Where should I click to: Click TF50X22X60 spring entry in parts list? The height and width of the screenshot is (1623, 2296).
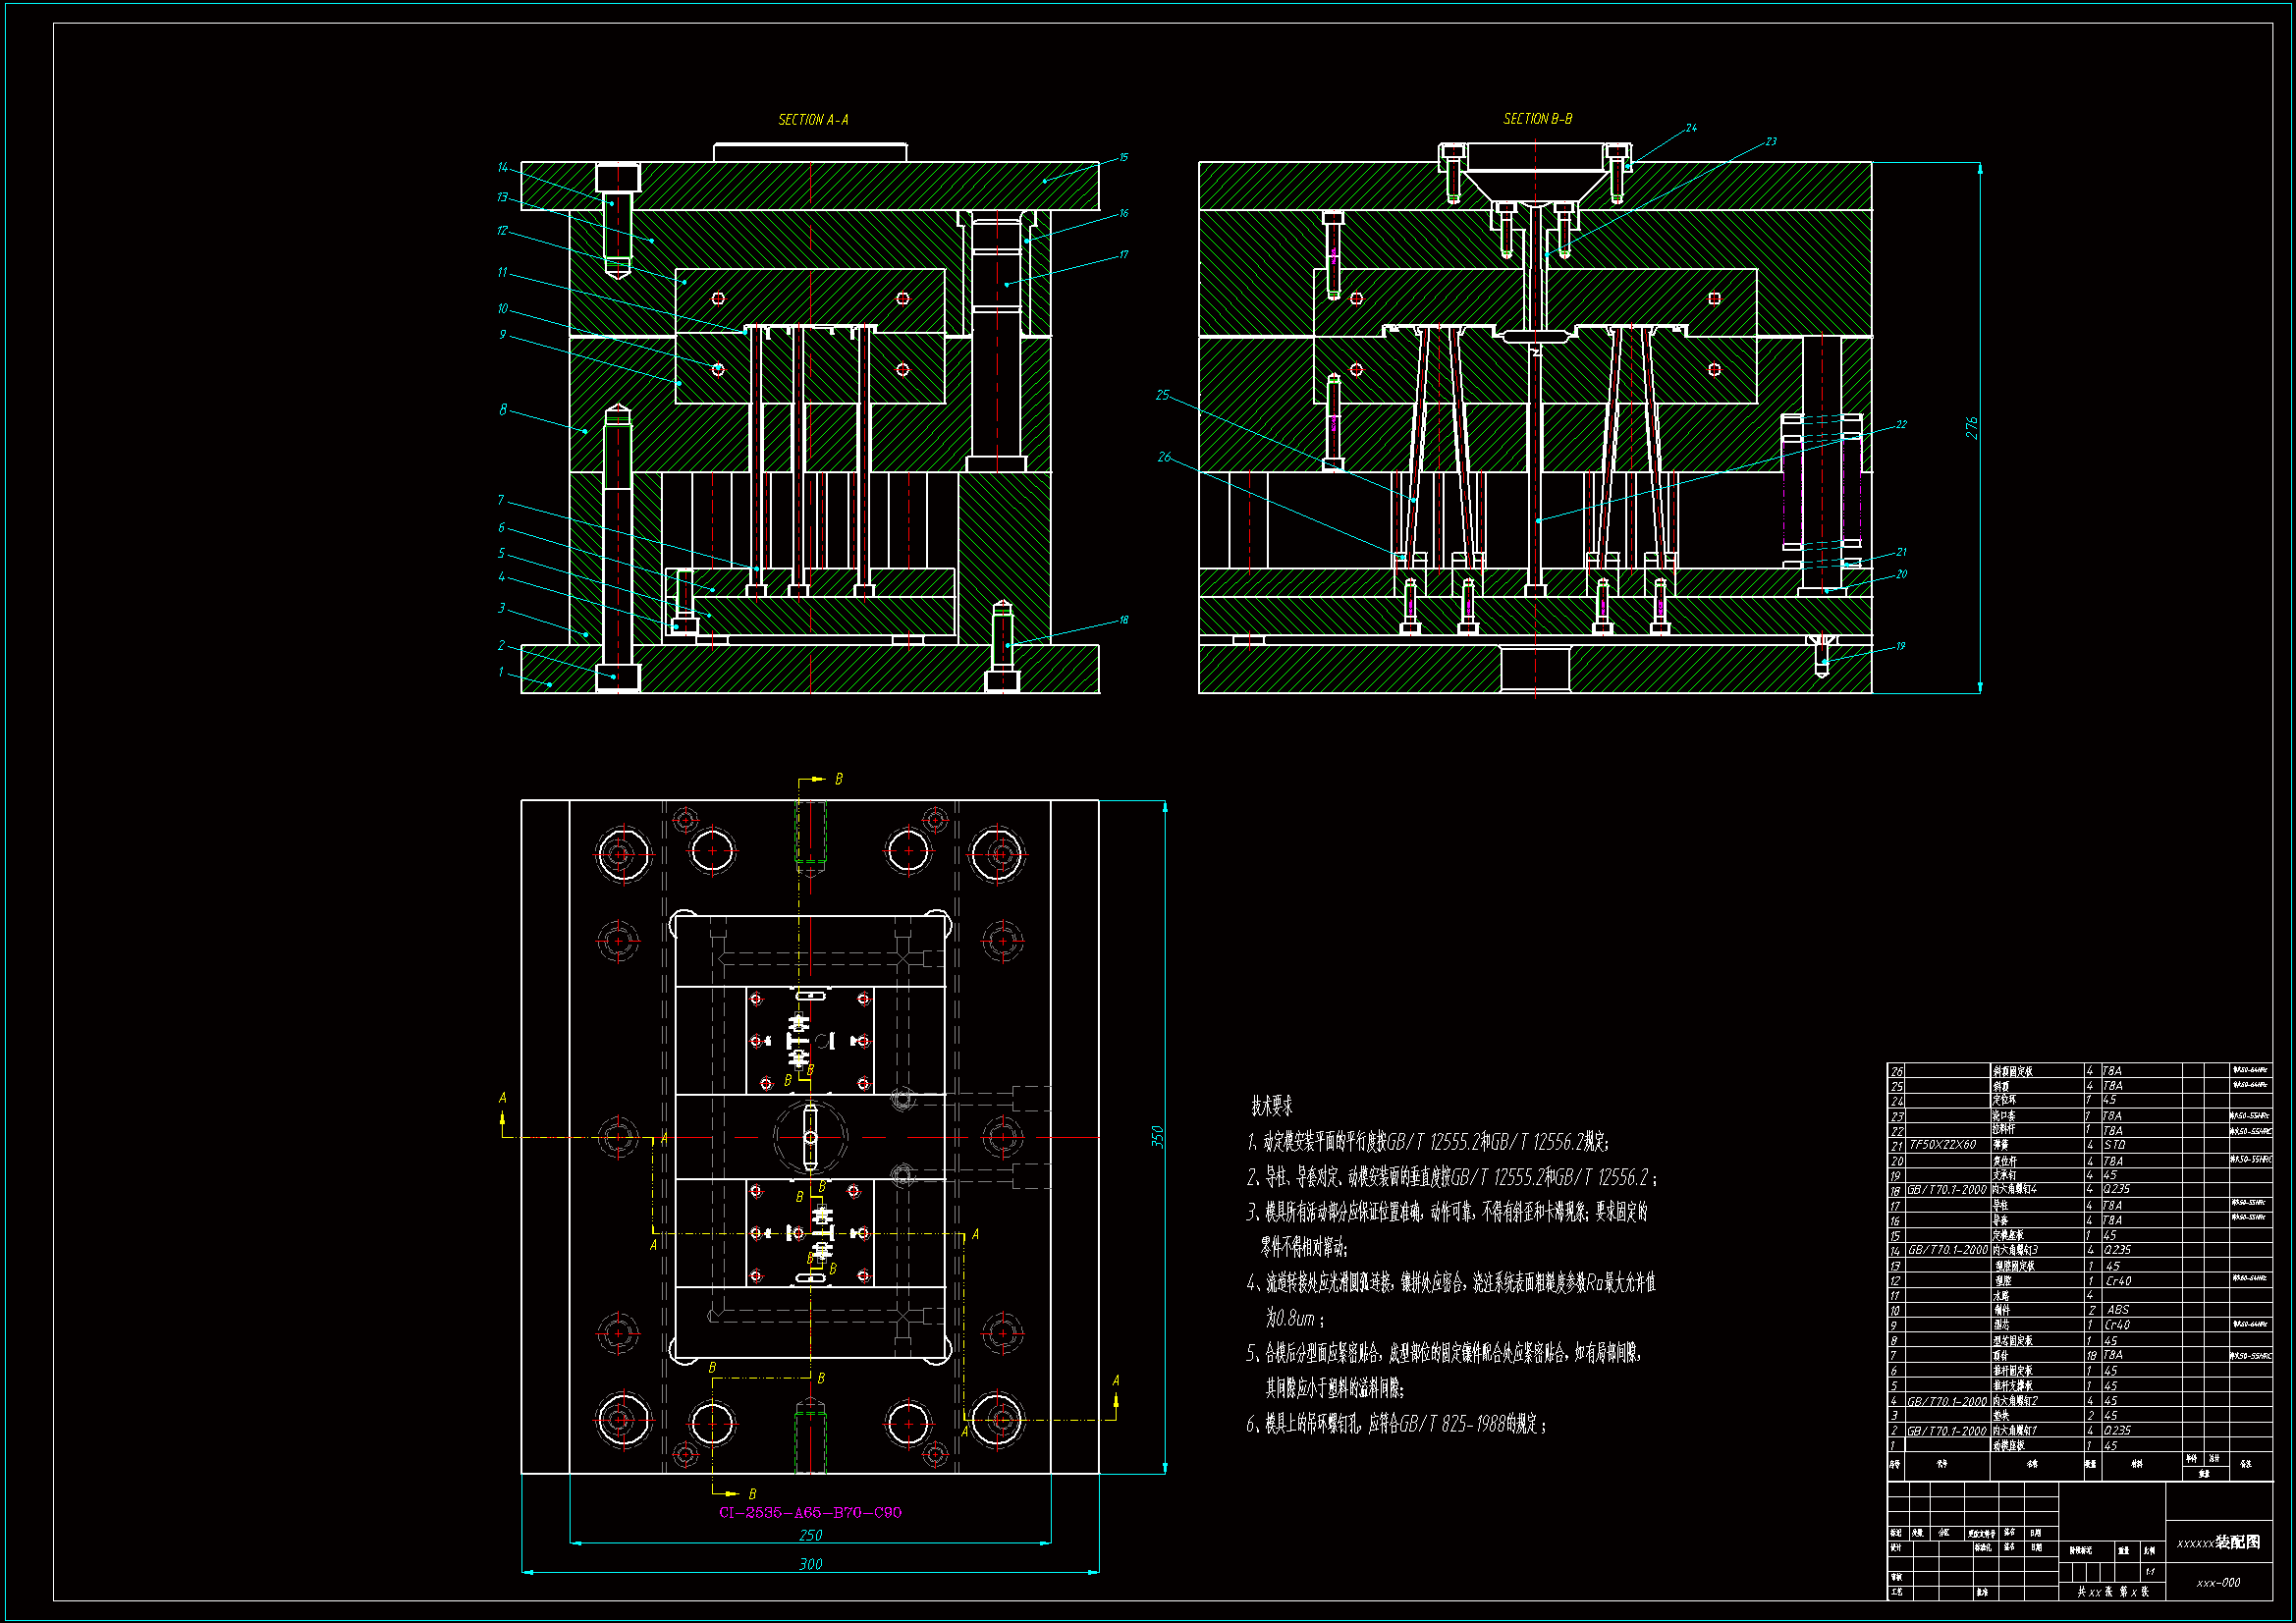pos(1942,1145)
